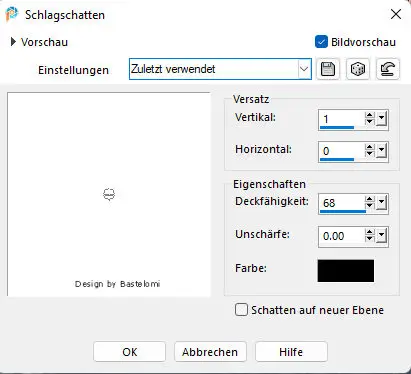411x374 pixels.
Task: Disable the Bildvorschau checkbox
Action: pyautogui.click(x=321, y=42)
